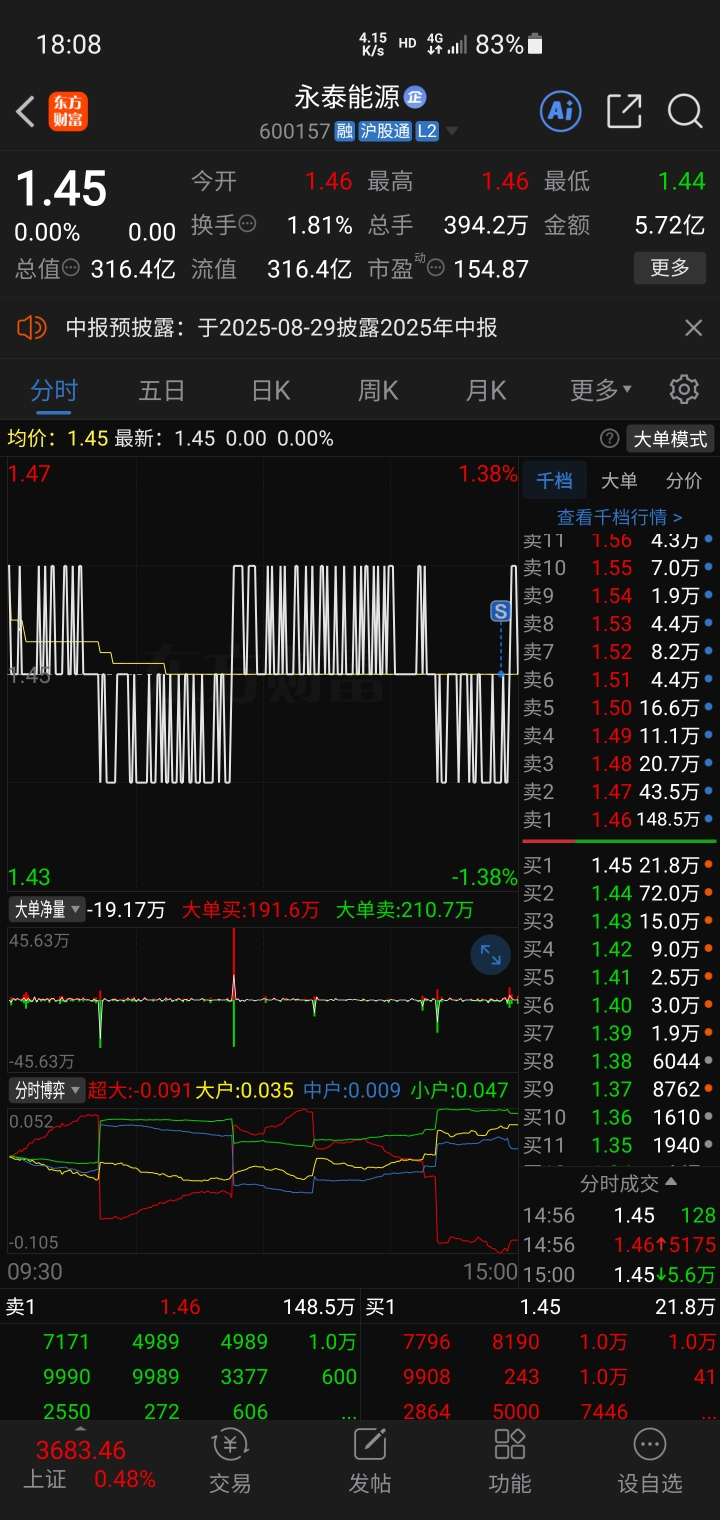
Task: Tap the 市盈 info smiley icon
Action: (x=435, y=268)
